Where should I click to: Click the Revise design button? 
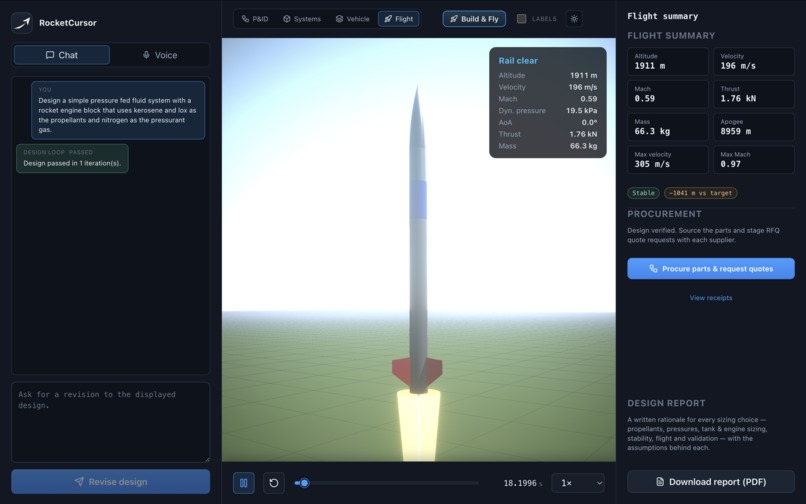111,482
